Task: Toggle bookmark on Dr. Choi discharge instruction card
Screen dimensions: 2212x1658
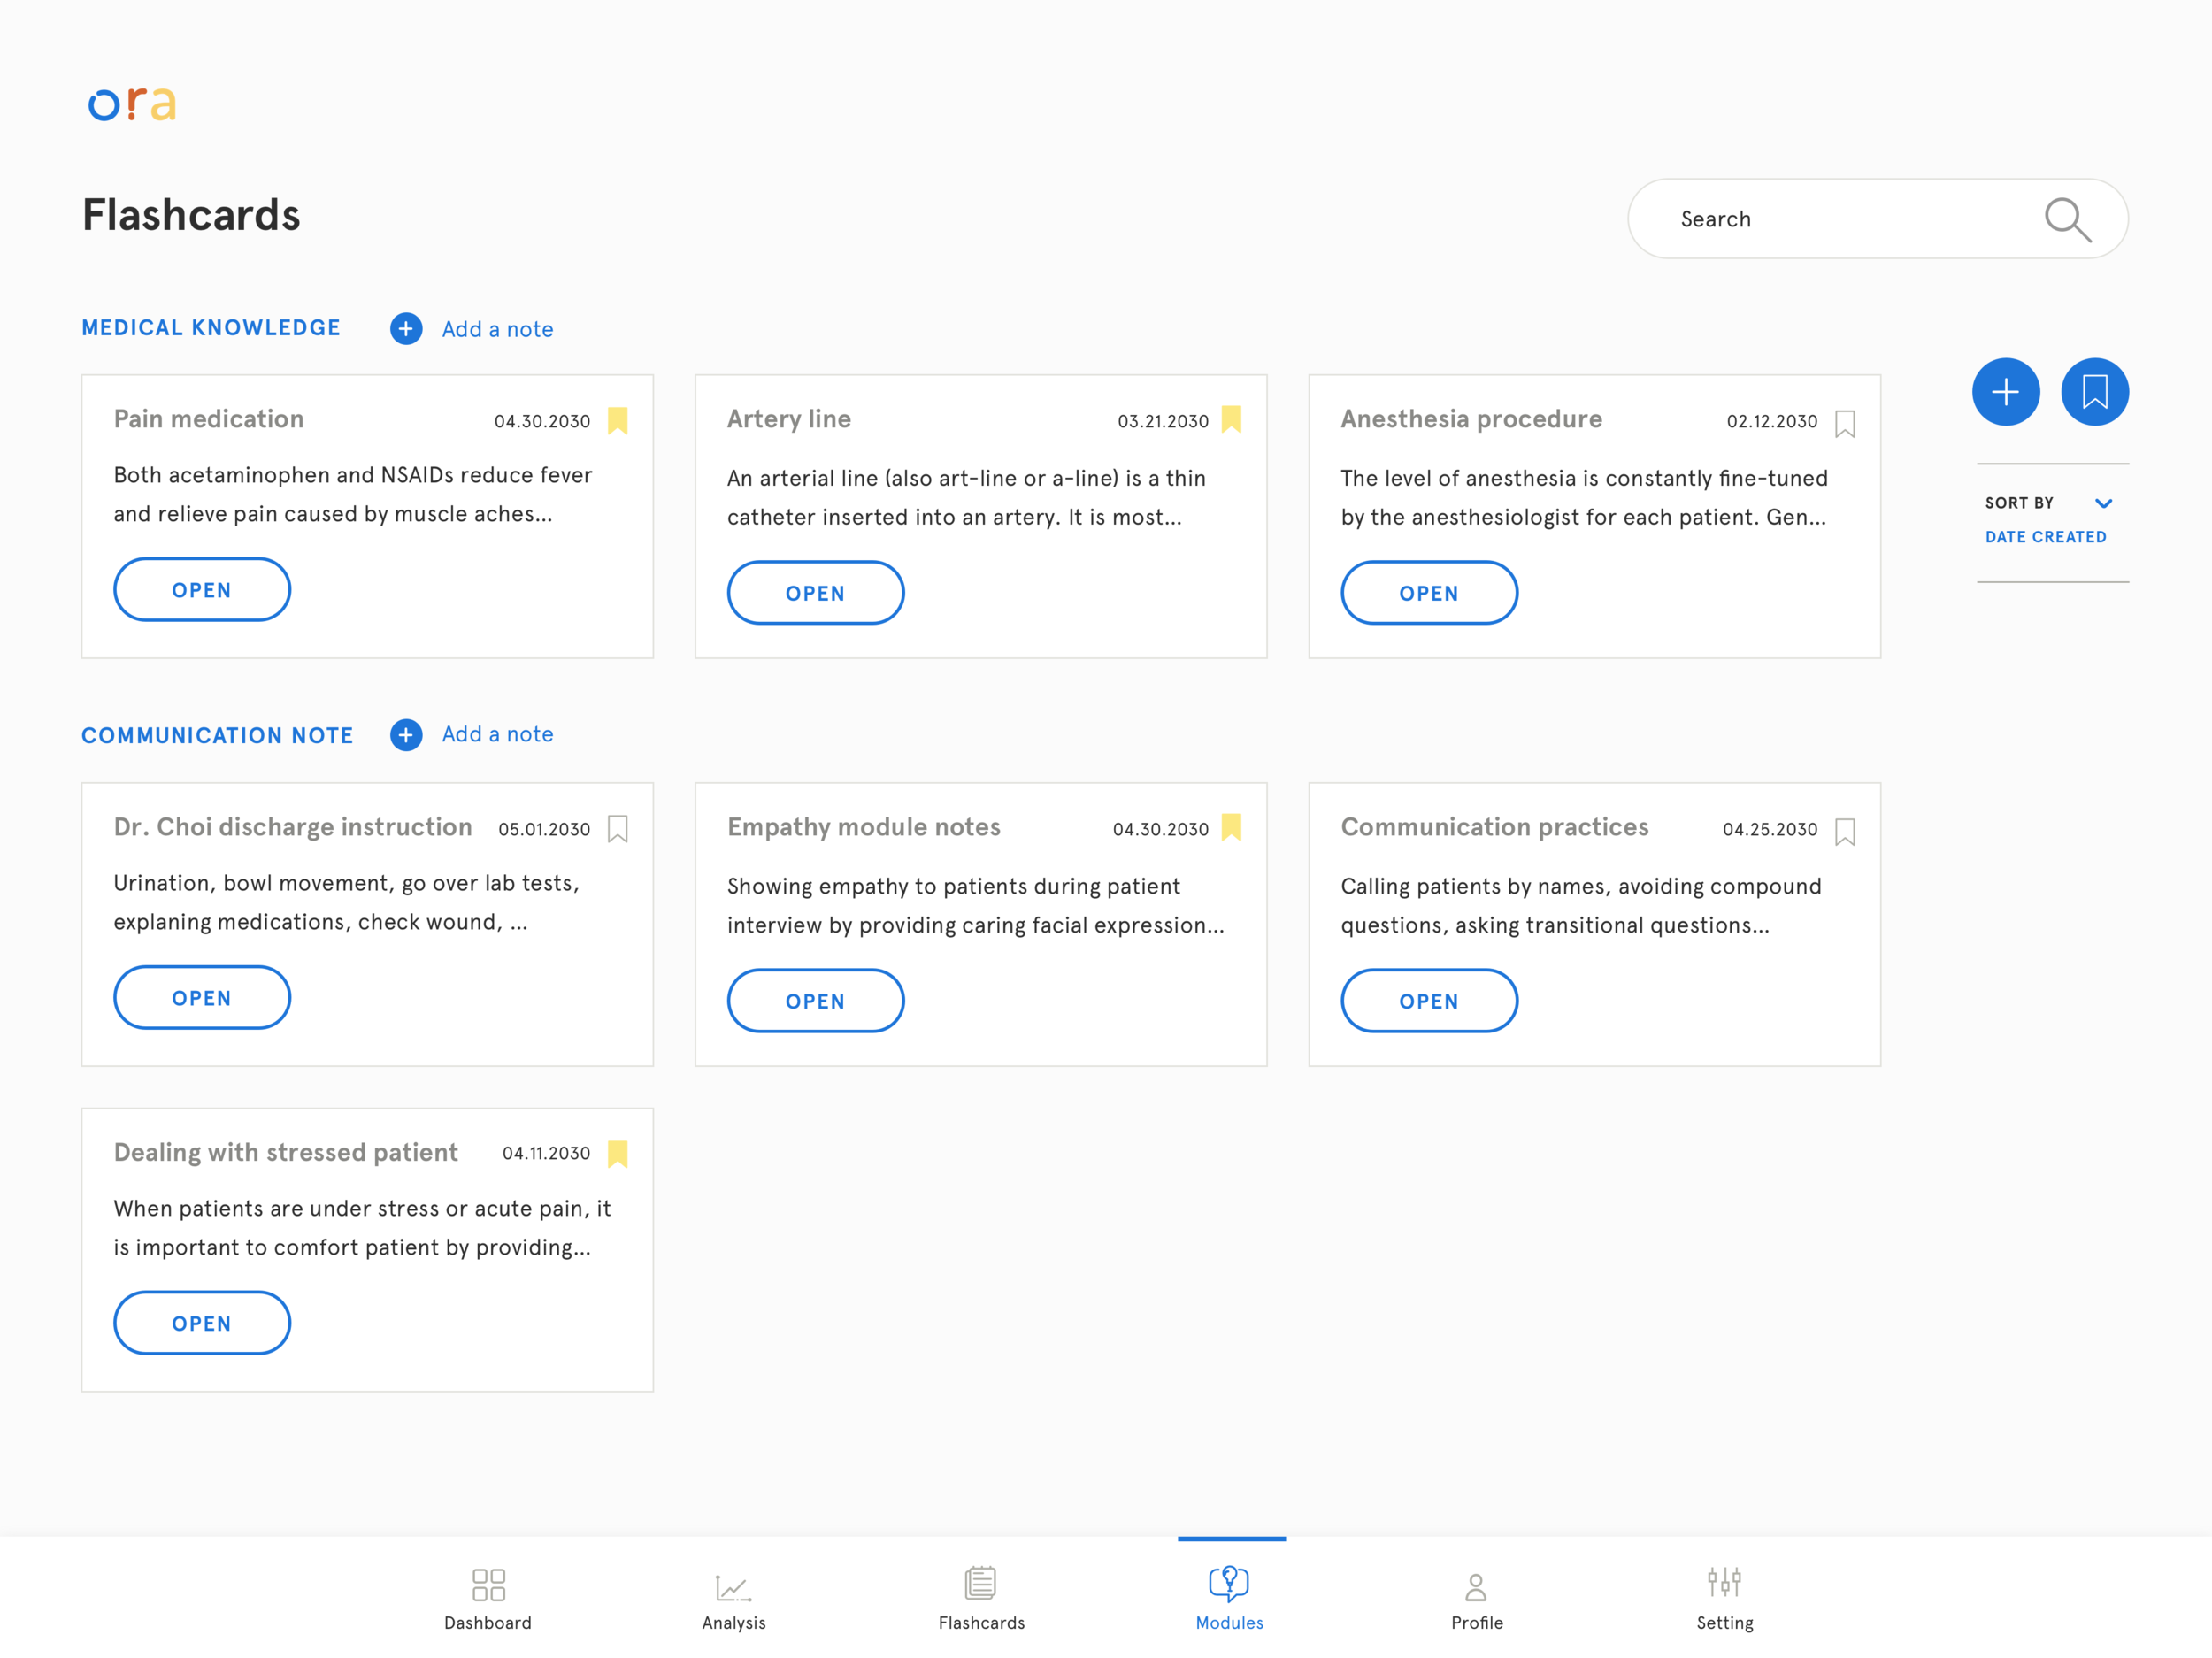Action: [618, 829]
